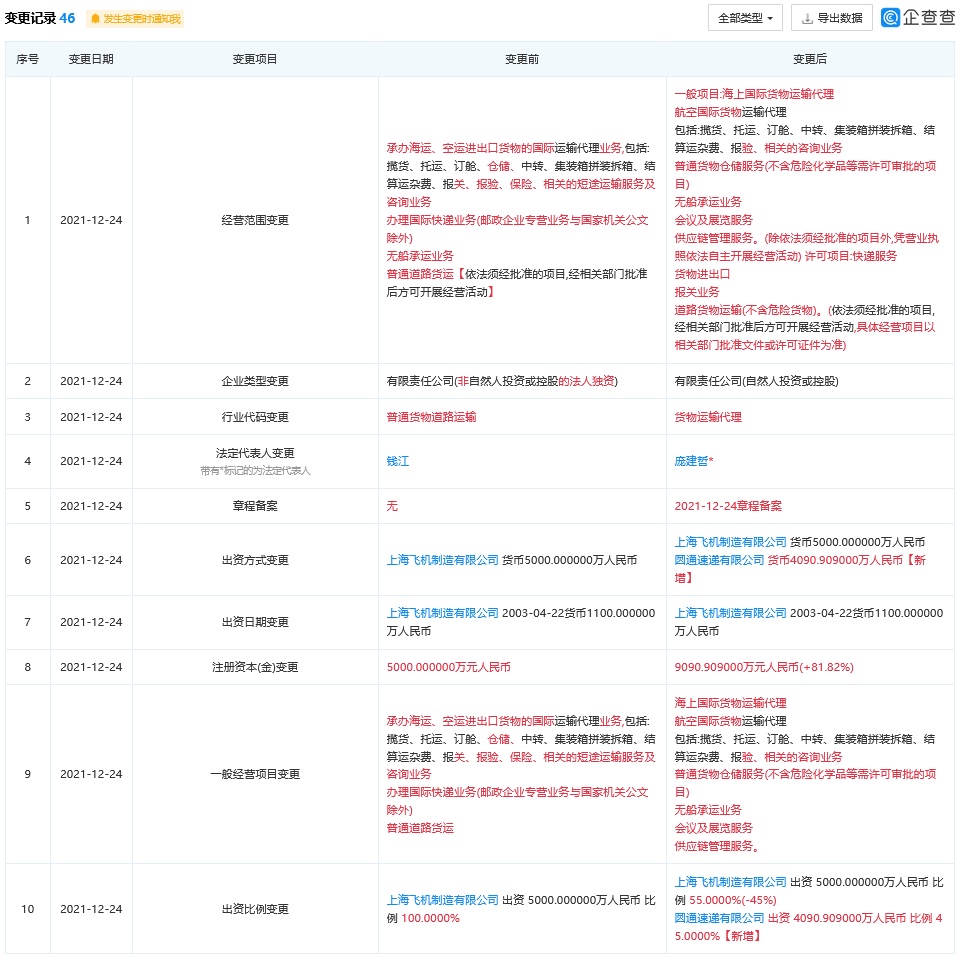960x961 pixels.
Task: Open 上海飞机制造有限公司 link in 出资日期变更 after column
Action: [x=731, y=613]
